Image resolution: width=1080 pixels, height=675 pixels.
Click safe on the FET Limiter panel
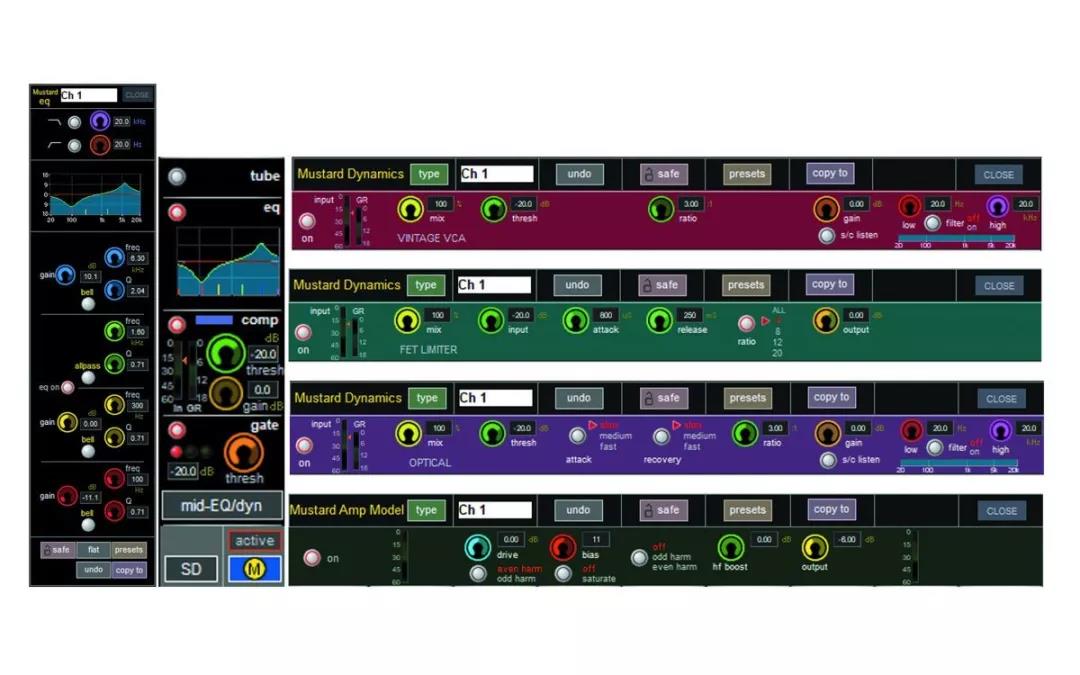662,285
